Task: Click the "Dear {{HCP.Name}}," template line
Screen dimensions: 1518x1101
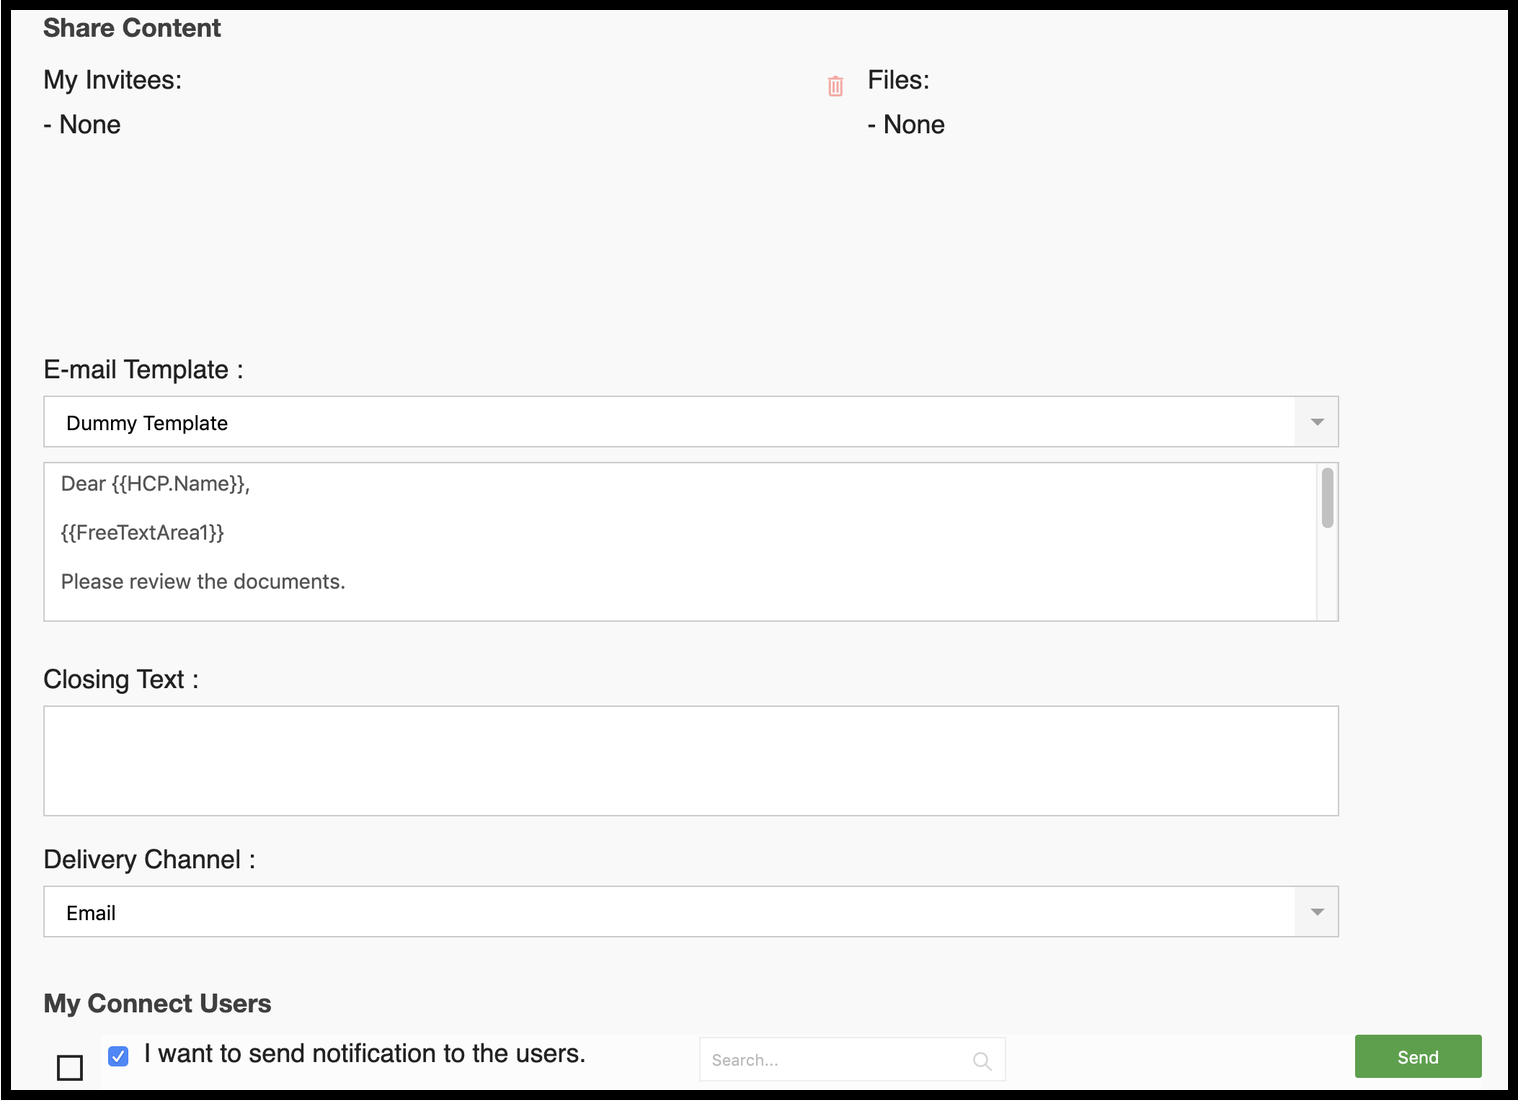Action: click(x=155, y=484)
